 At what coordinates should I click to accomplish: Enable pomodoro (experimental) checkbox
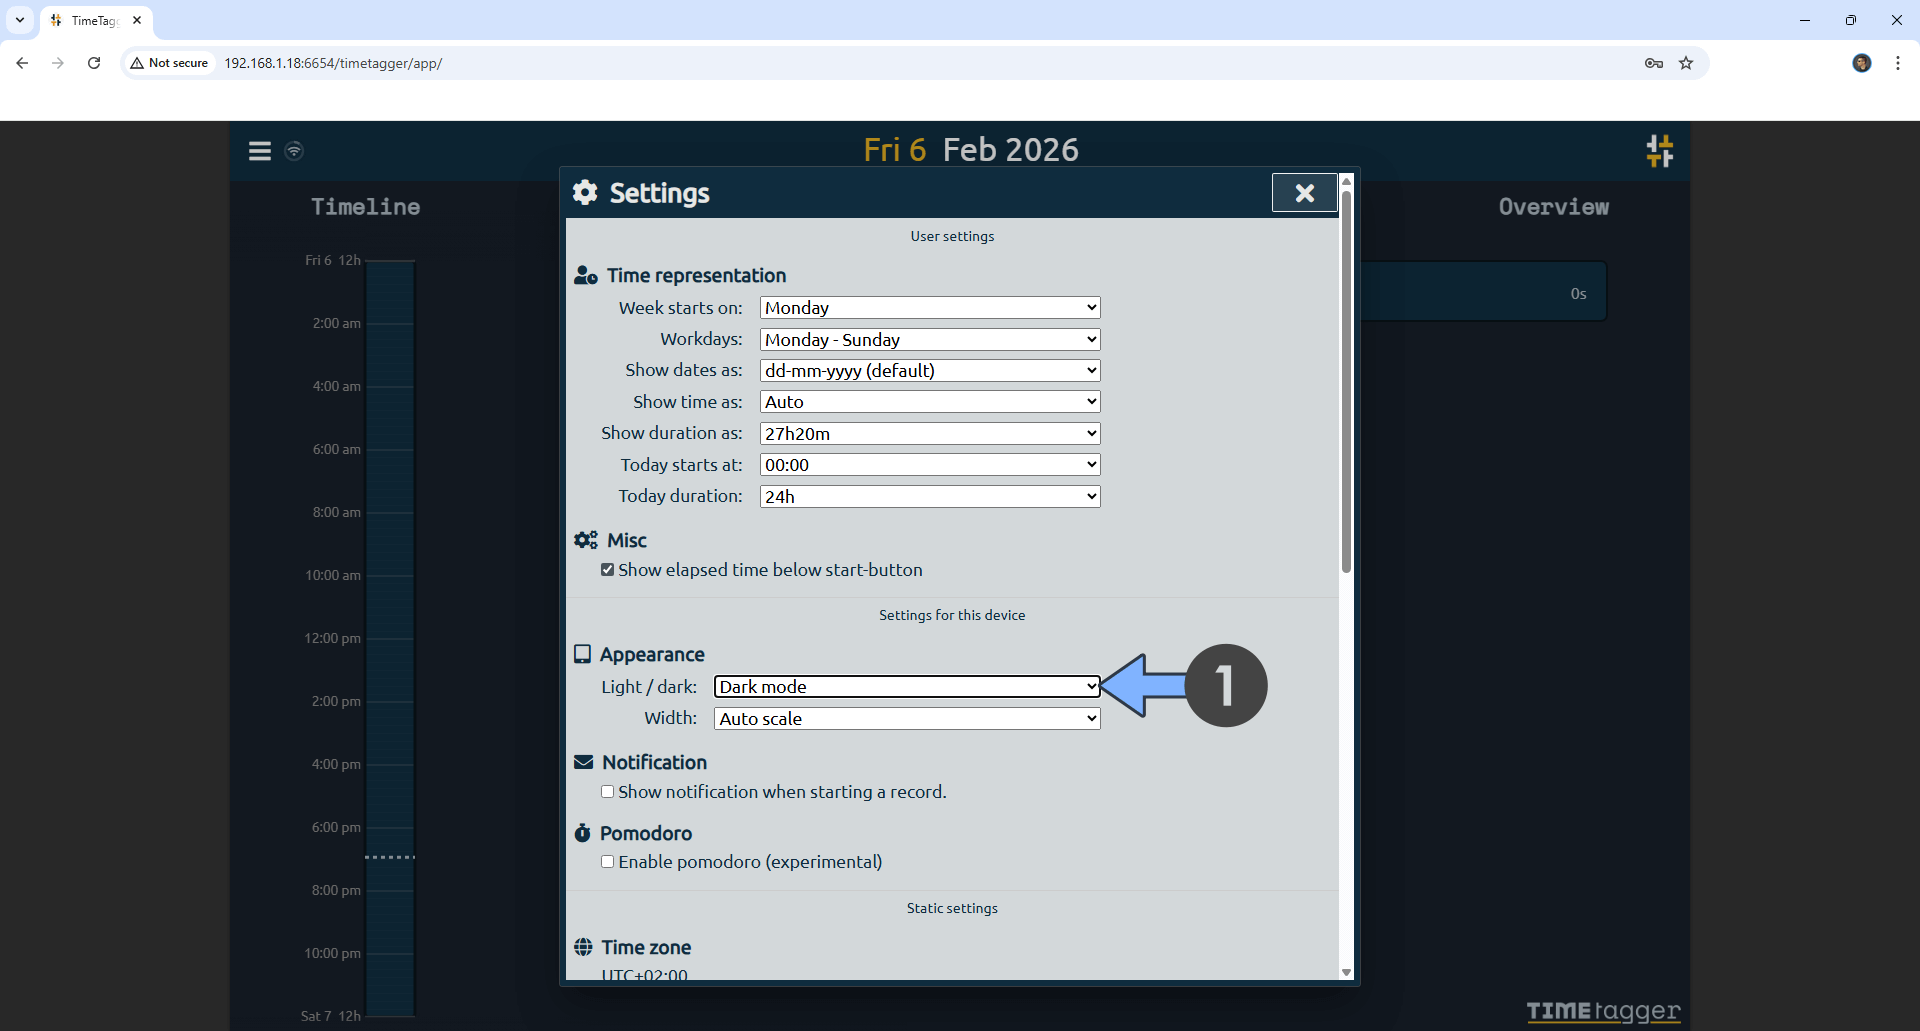coord(607,862)
